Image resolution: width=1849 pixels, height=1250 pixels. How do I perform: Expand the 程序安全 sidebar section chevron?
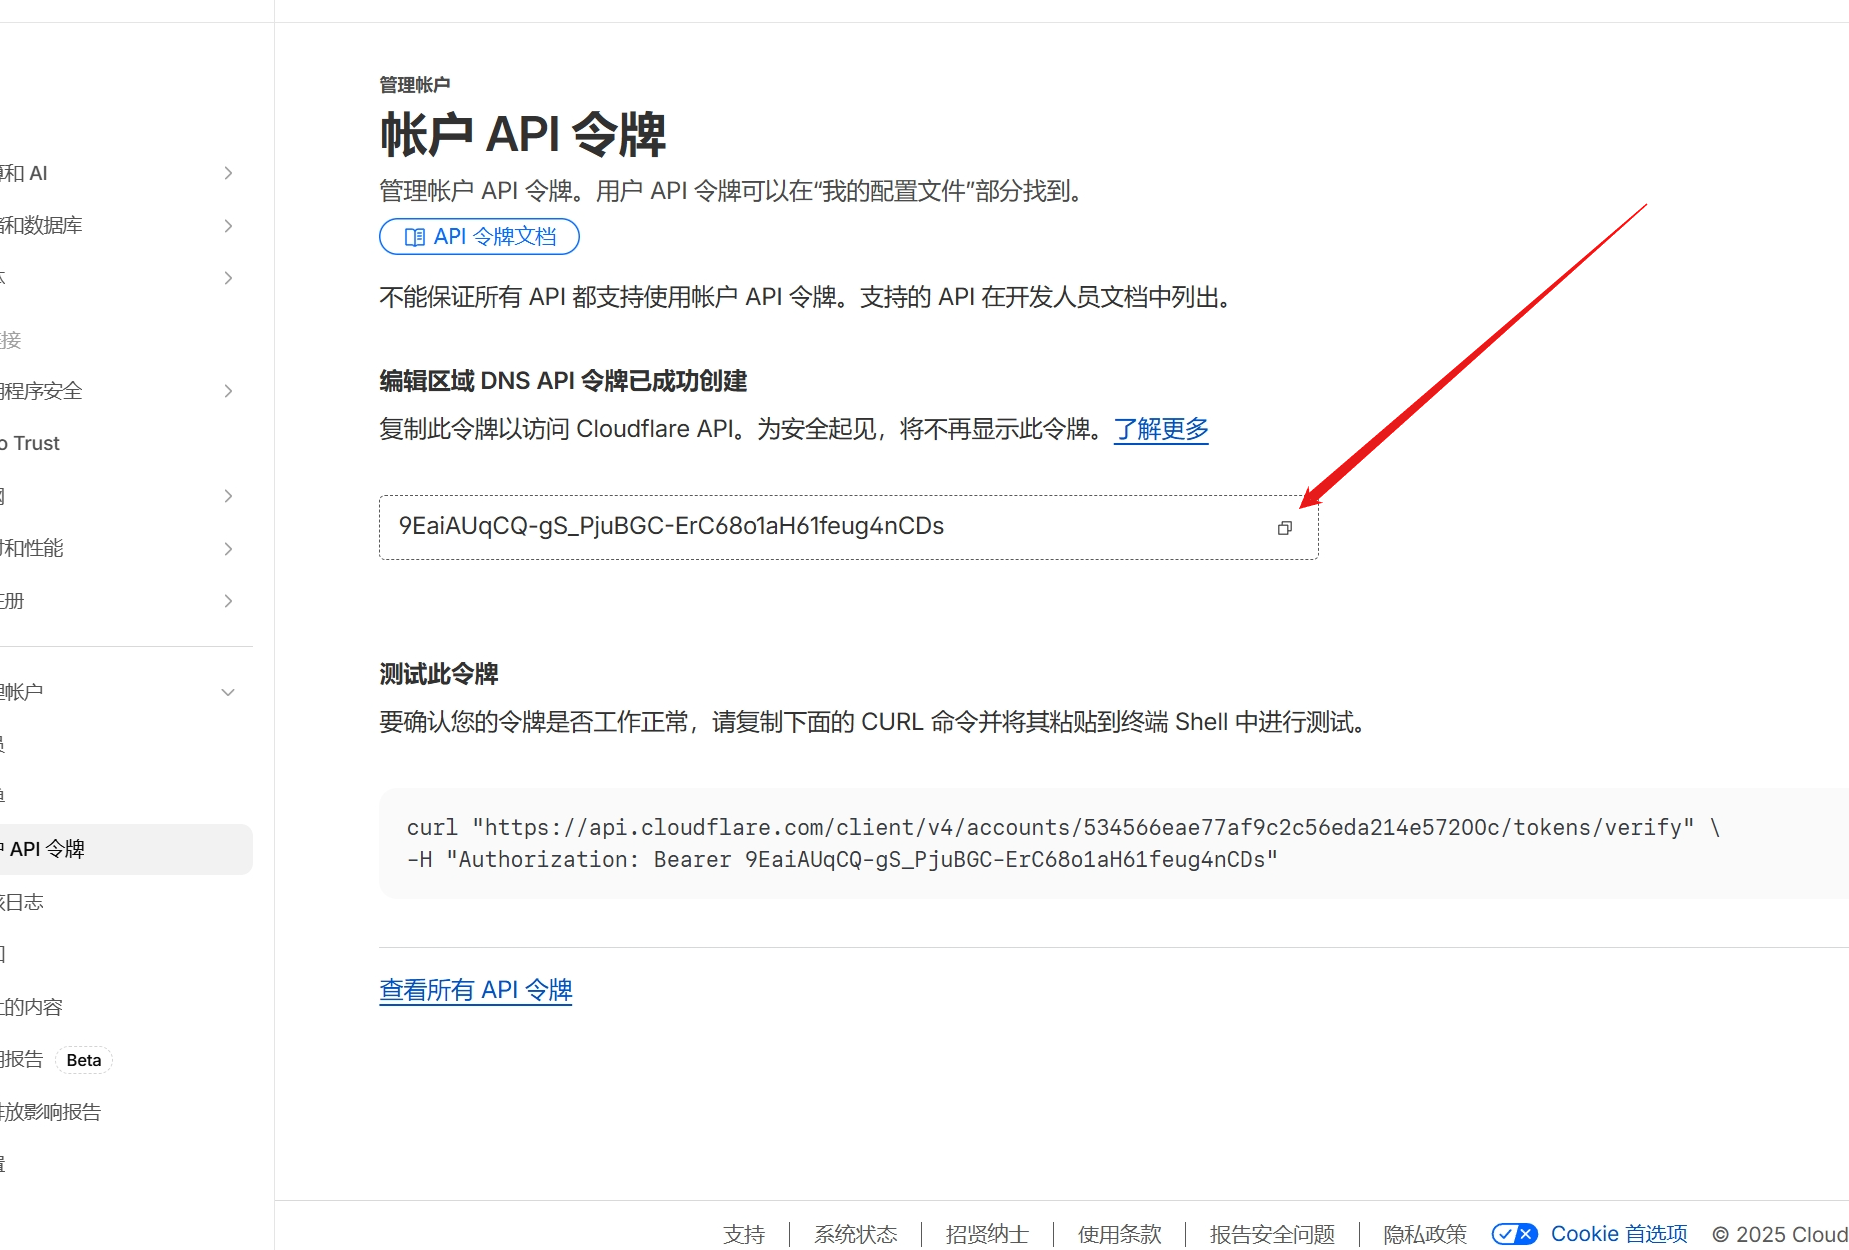pyautogui.click(x=228, y=391)
